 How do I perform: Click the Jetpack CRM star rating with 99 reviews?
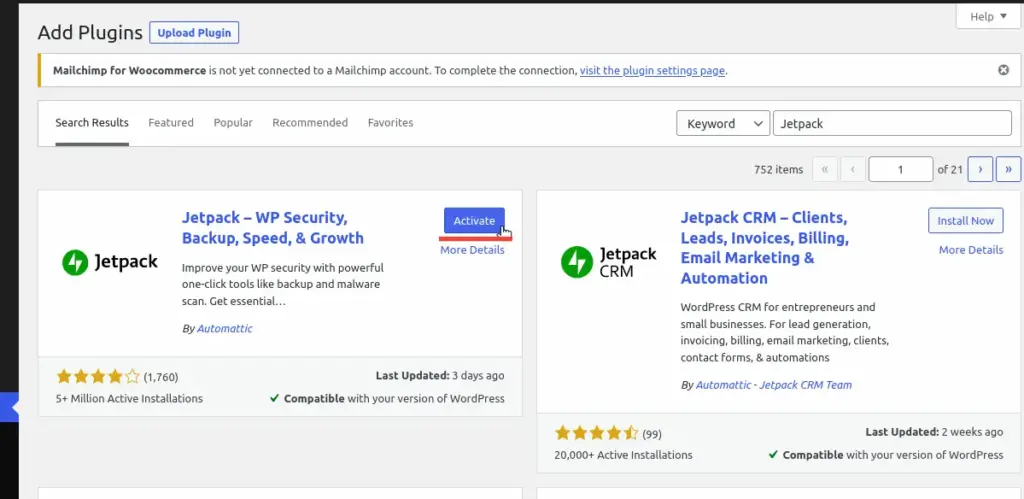pyautogui.click(x=597, y=433)
